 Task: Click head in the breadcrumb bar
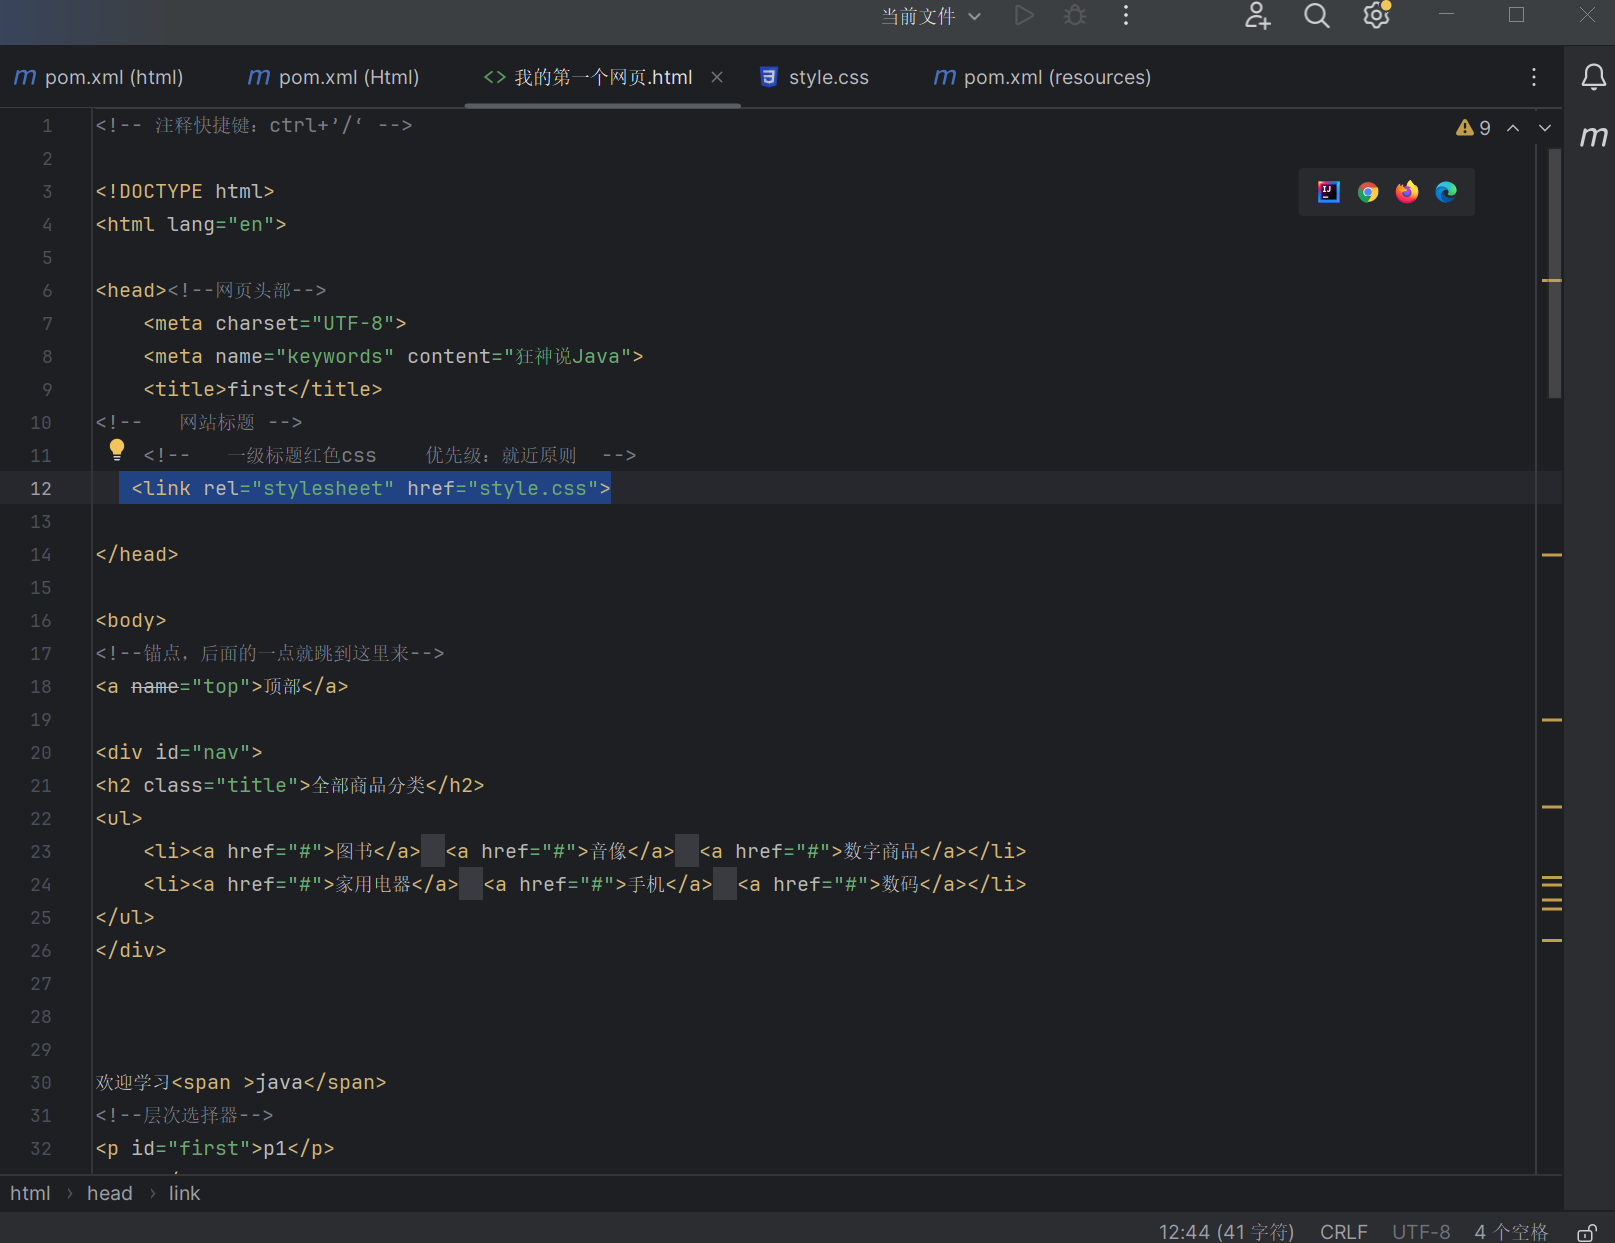[x=109, y=1193]
